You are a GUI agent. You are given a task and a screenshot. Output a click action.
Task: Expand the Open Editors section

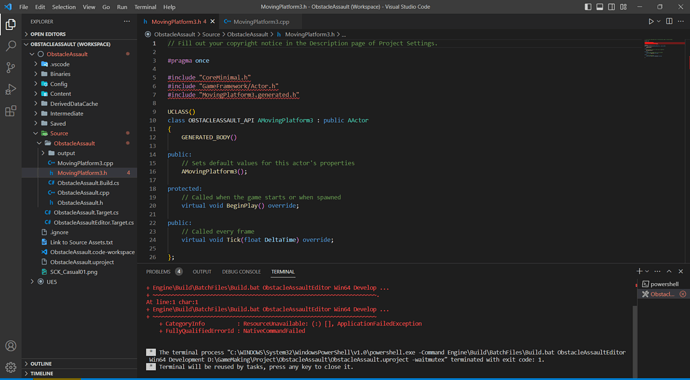point(79,34)
